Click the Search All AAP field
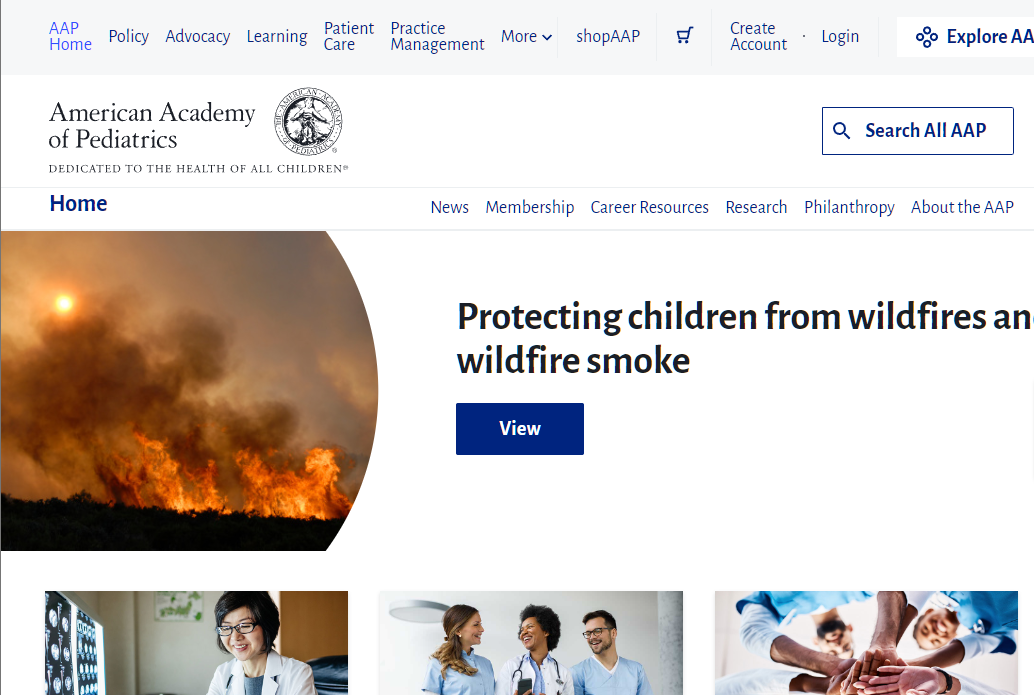The image size is (1034, 695). [917, 131]
